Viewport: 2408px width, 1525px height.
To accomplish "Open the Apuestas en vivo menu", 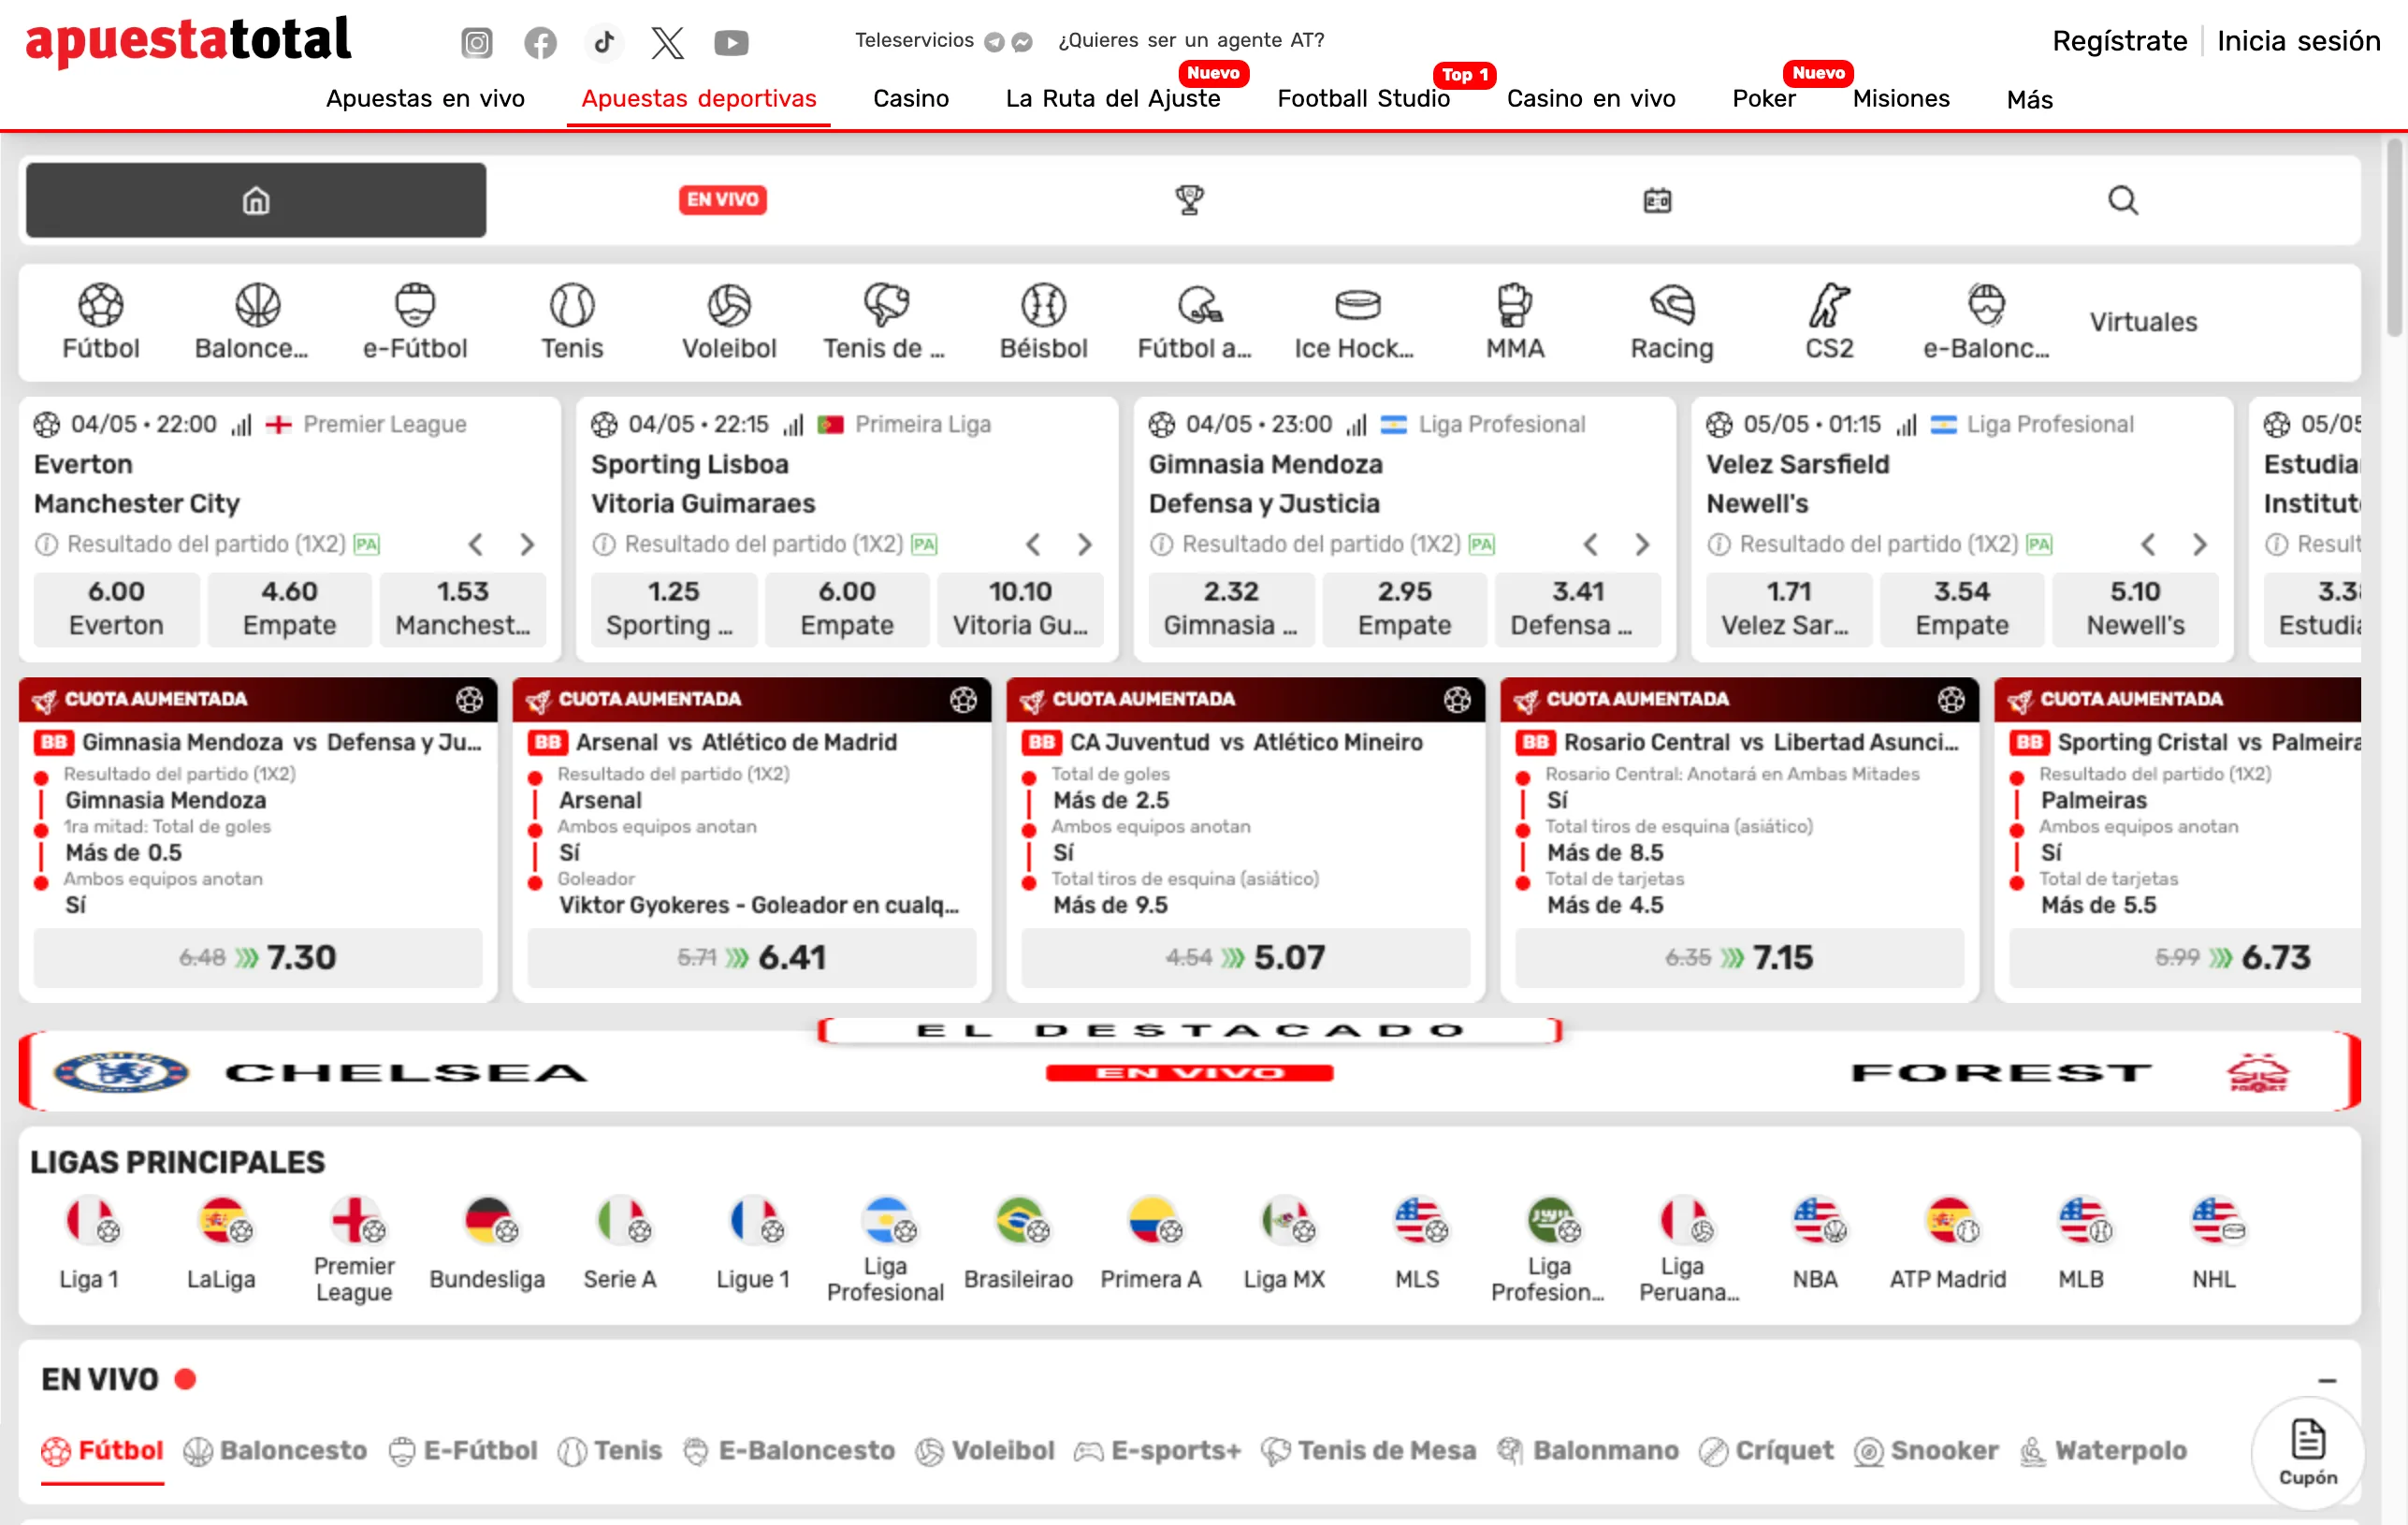I will pyautogui.click(x=425, y=99).
